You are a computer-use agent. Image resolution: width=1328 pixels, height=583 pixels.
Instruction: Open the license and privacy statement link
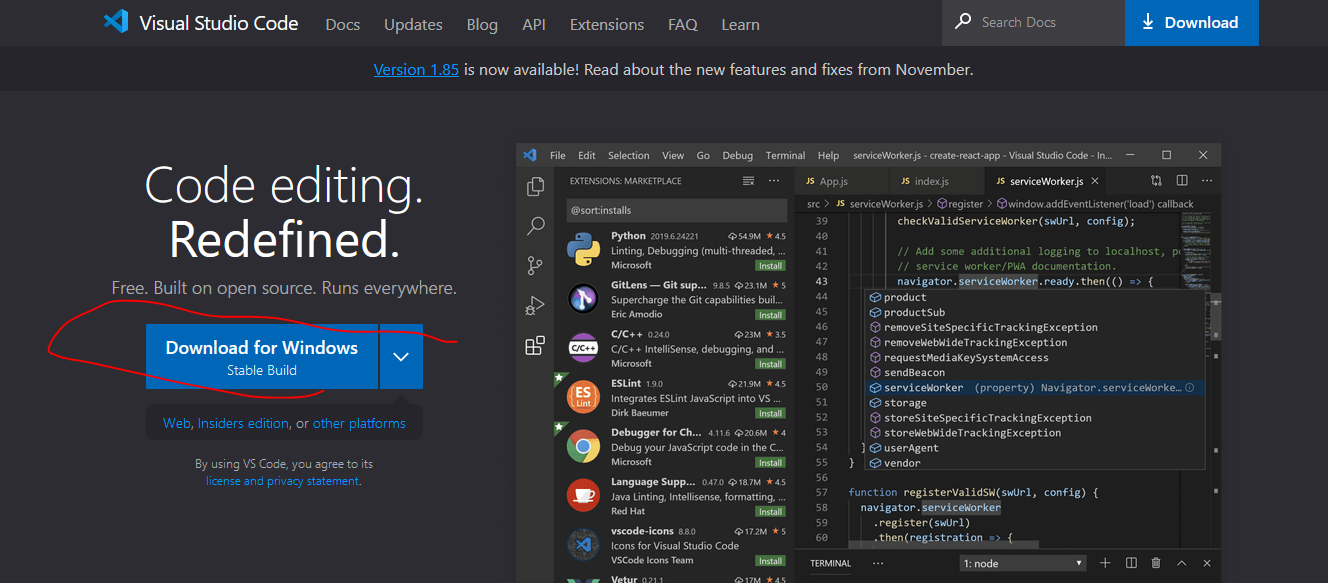(282, 481)
